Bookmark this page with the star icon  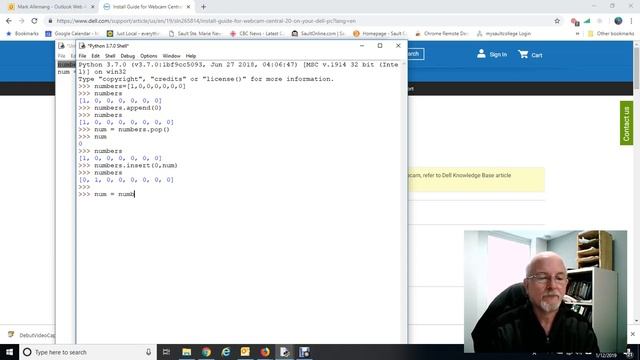tap(557, 21)
